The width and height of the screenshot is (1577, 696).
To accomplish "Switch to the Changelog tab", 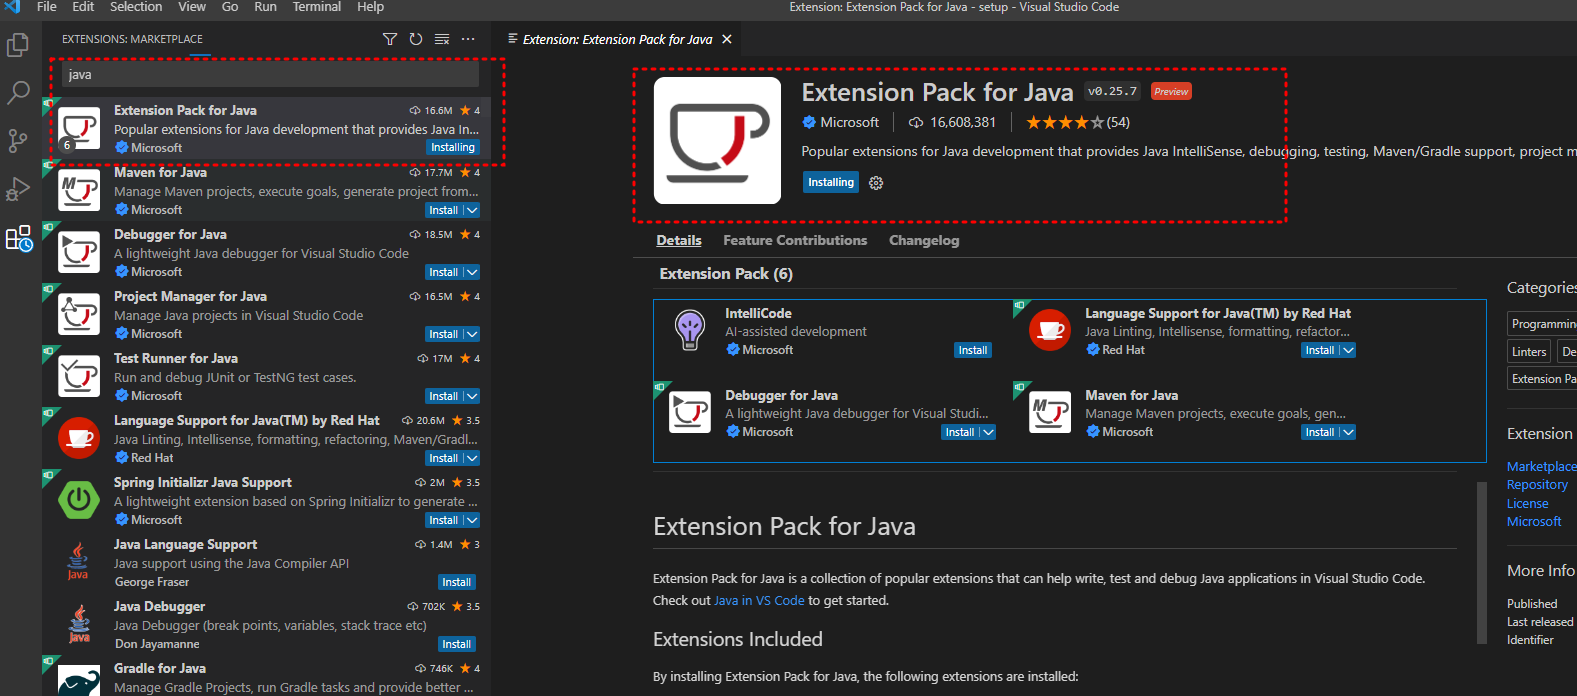I will click(x=924, y=240).
